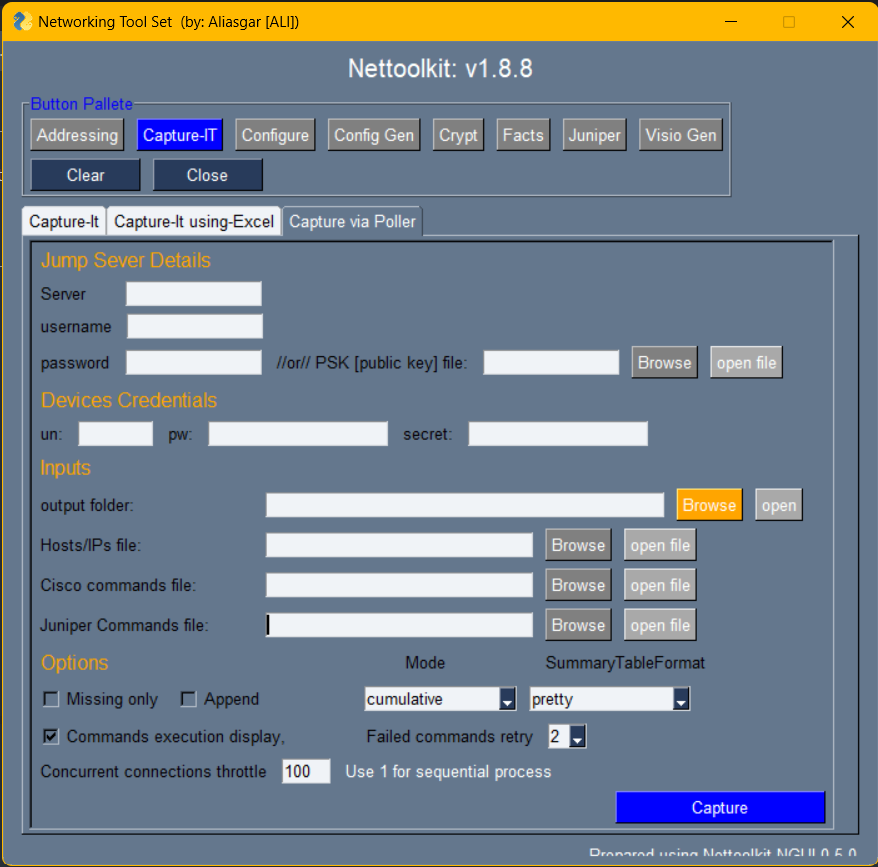Click the Python app icon in title bar
This screenshot has height=867, width=878.
[22, 22]
